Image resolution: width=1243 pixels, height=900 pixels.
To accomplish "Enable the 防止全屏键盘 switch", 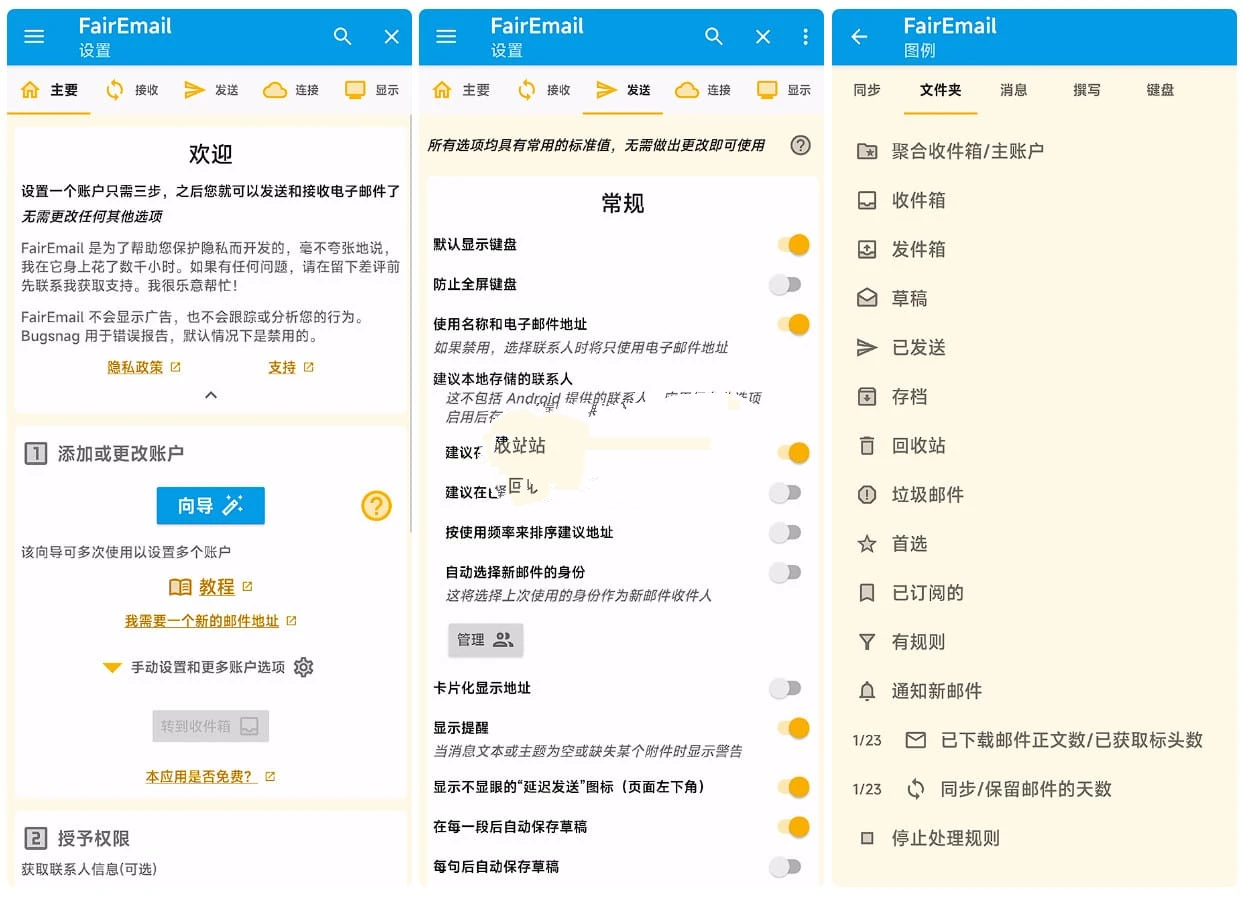I will coord(786,285).
